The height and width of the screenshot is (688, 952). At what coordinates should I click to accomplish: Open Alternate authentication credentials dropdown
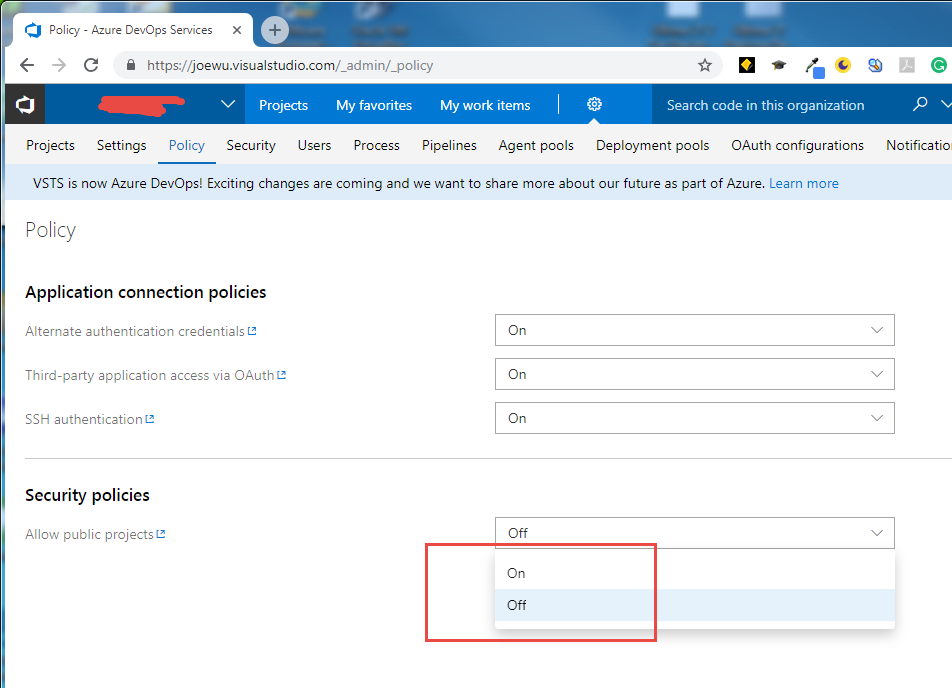point(695,330)
